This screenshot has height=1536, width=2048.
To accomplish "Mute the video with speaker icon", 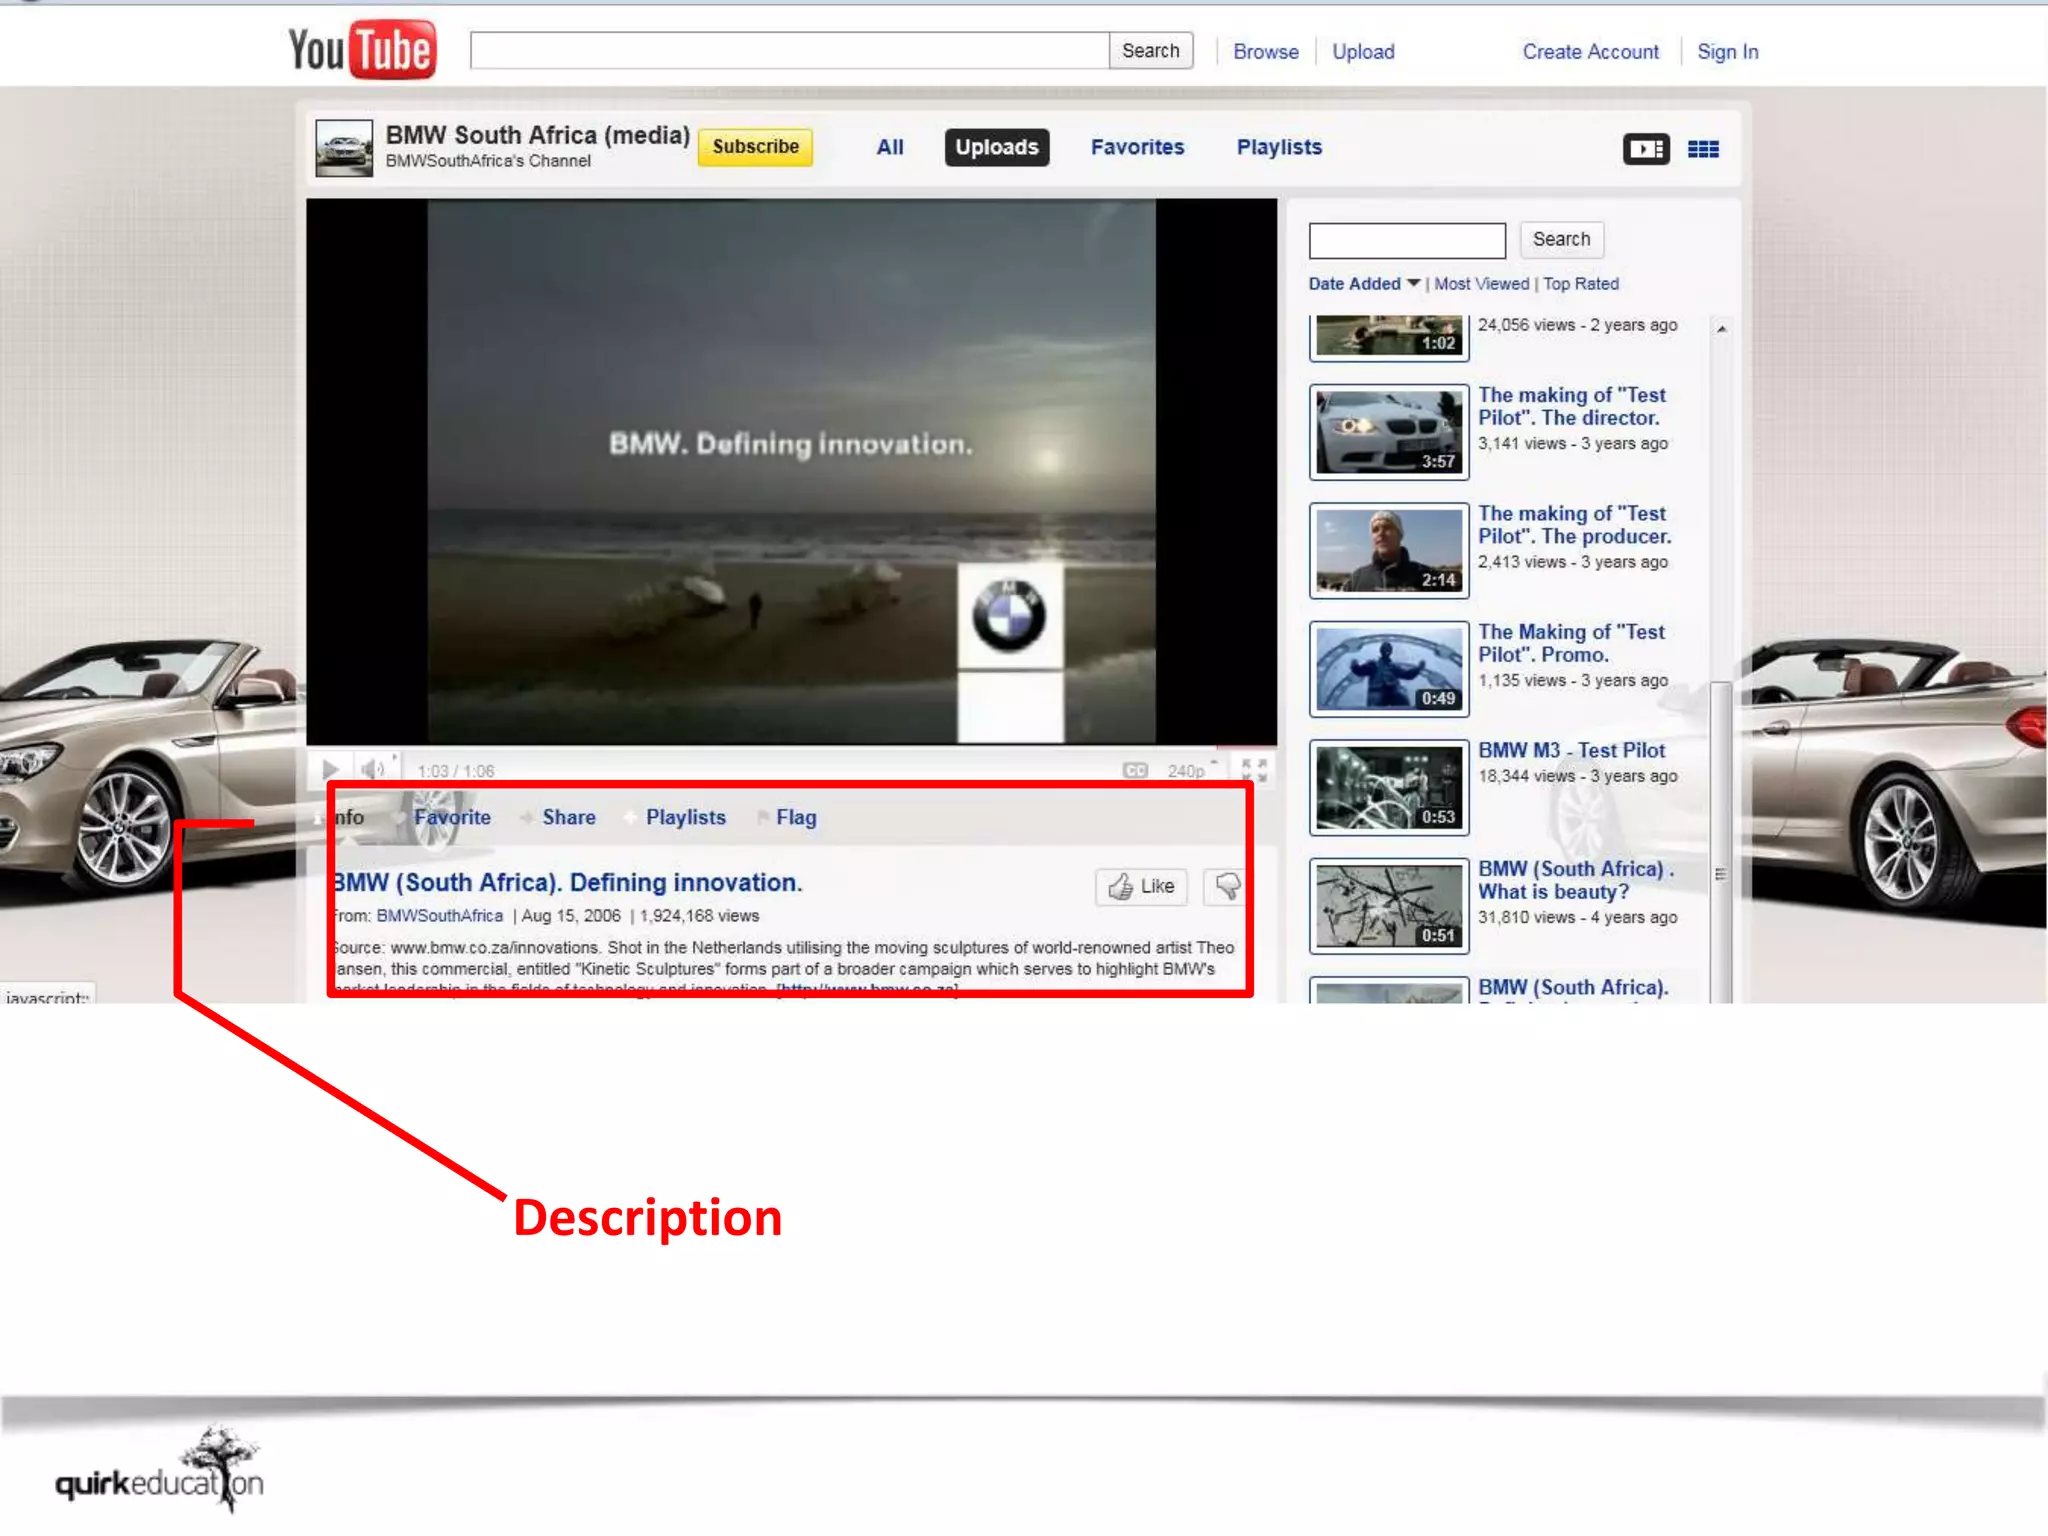I will click(373, 769).
